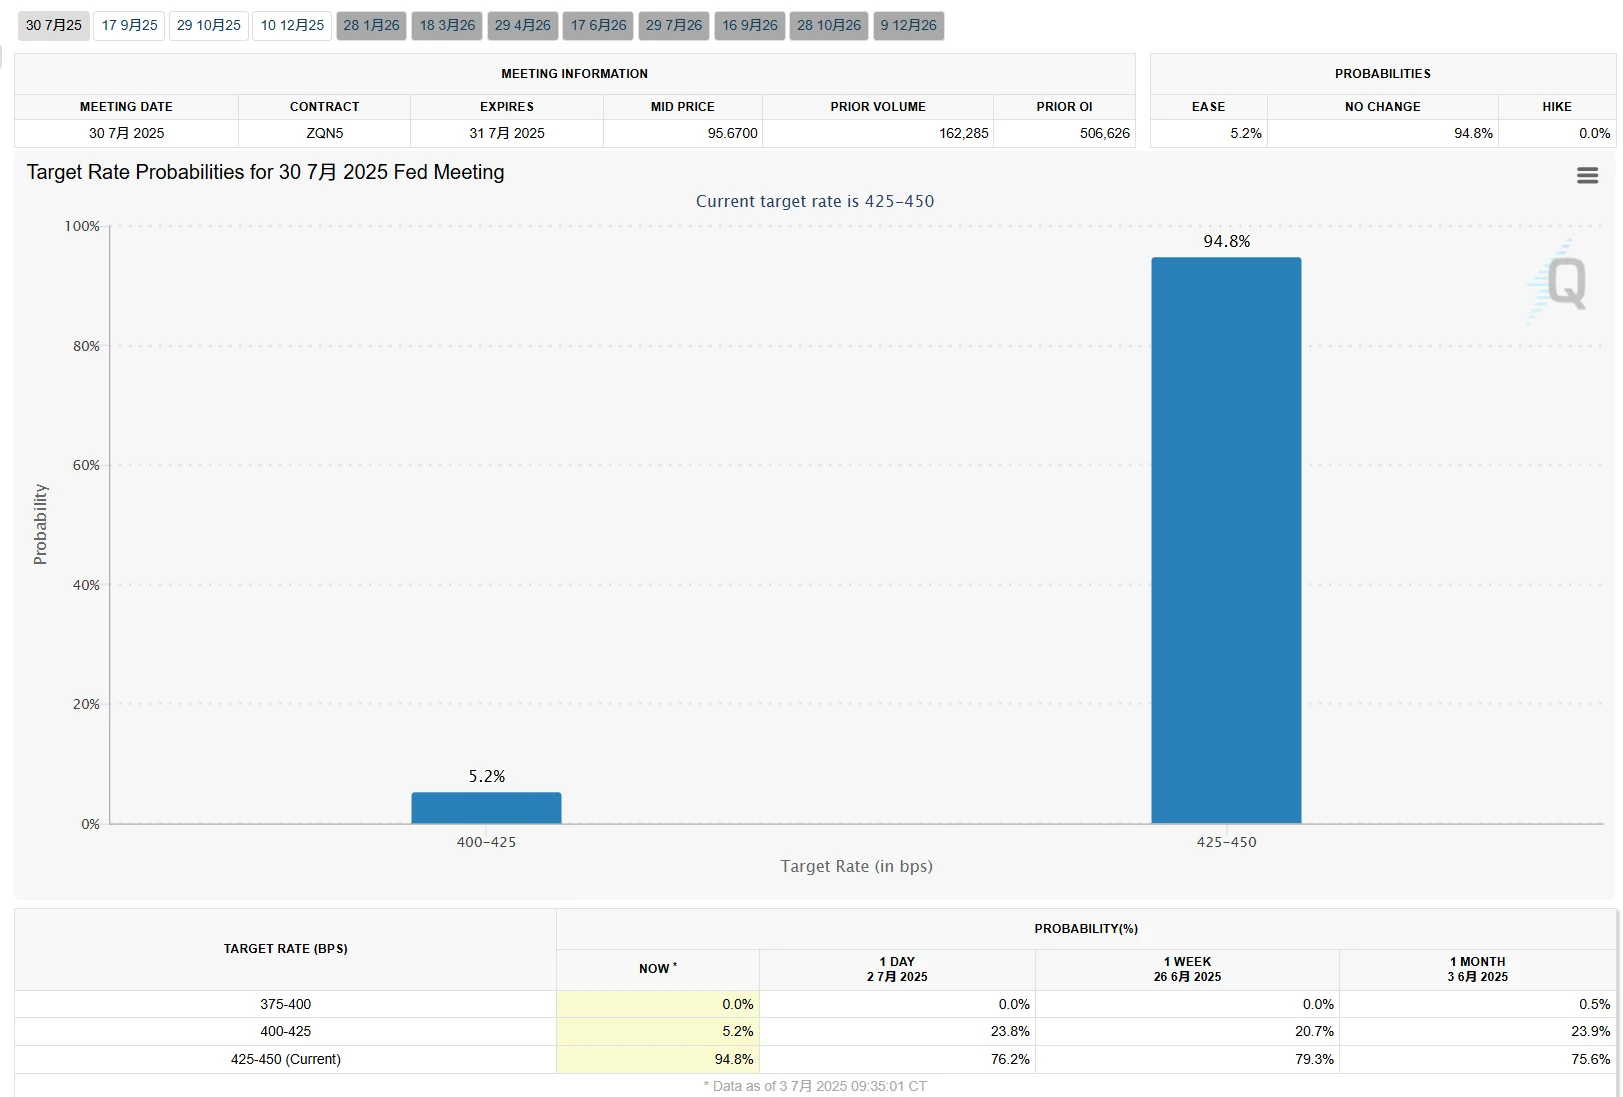Open the chart hamburger menu icon
Viewport: 1623px width, 1097px height.
tap(1587, 175)
